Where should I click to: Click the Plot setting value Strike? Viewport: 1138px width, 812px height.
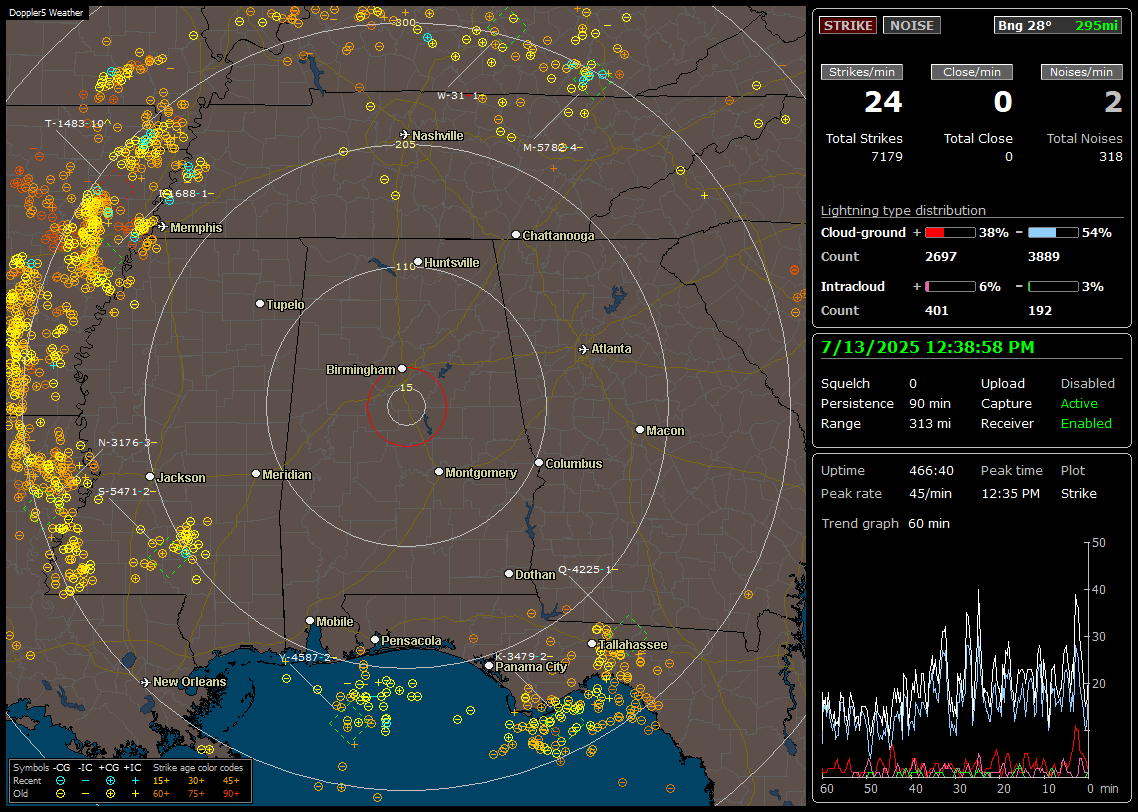pos(1078,493)
